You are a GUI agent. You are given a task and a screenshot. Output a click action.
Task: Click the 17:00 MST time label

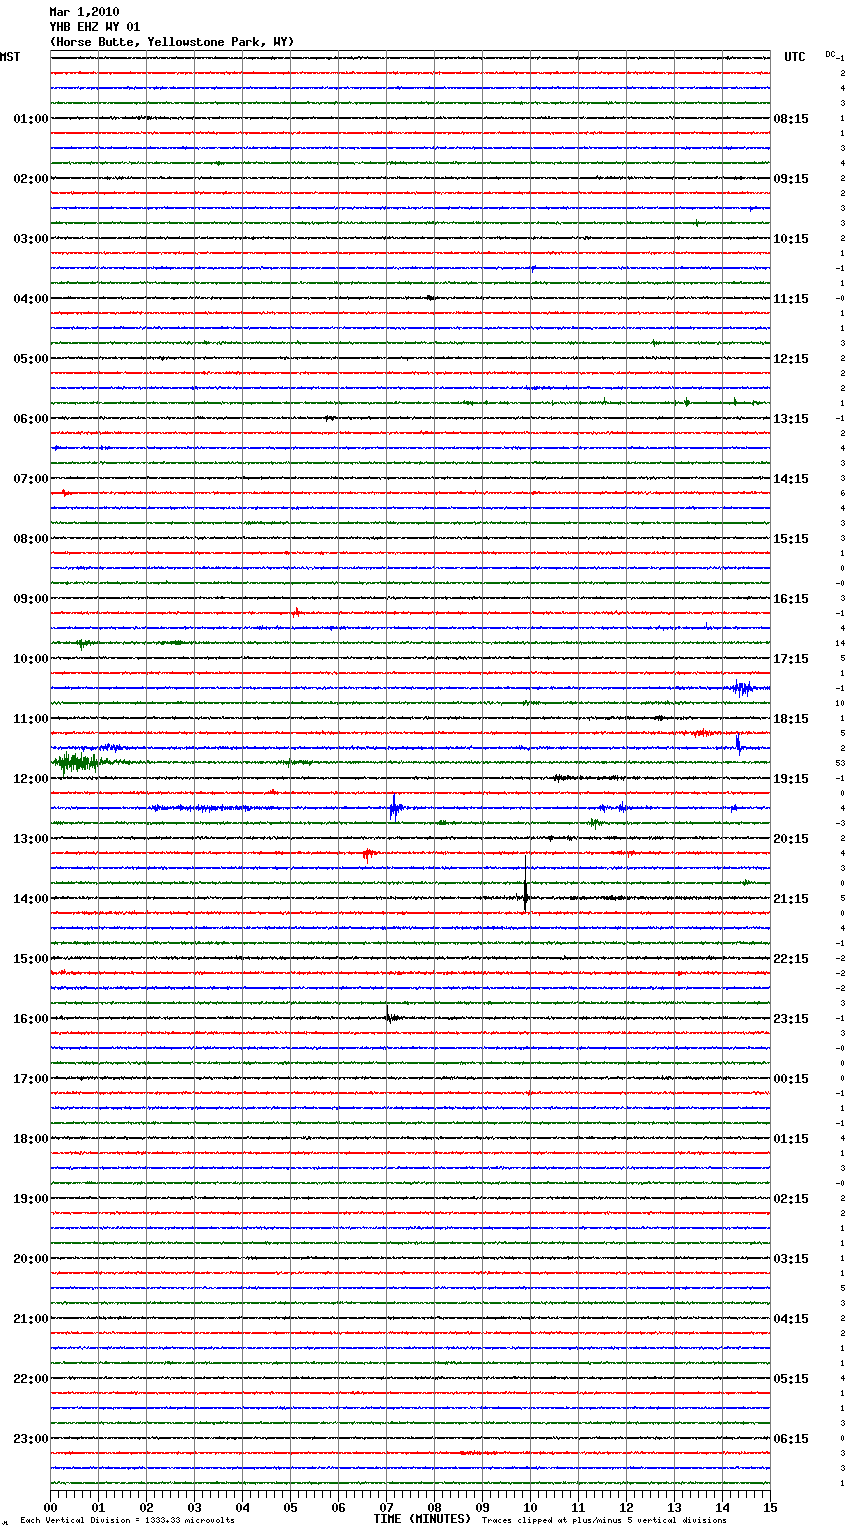click(31, 1079)
